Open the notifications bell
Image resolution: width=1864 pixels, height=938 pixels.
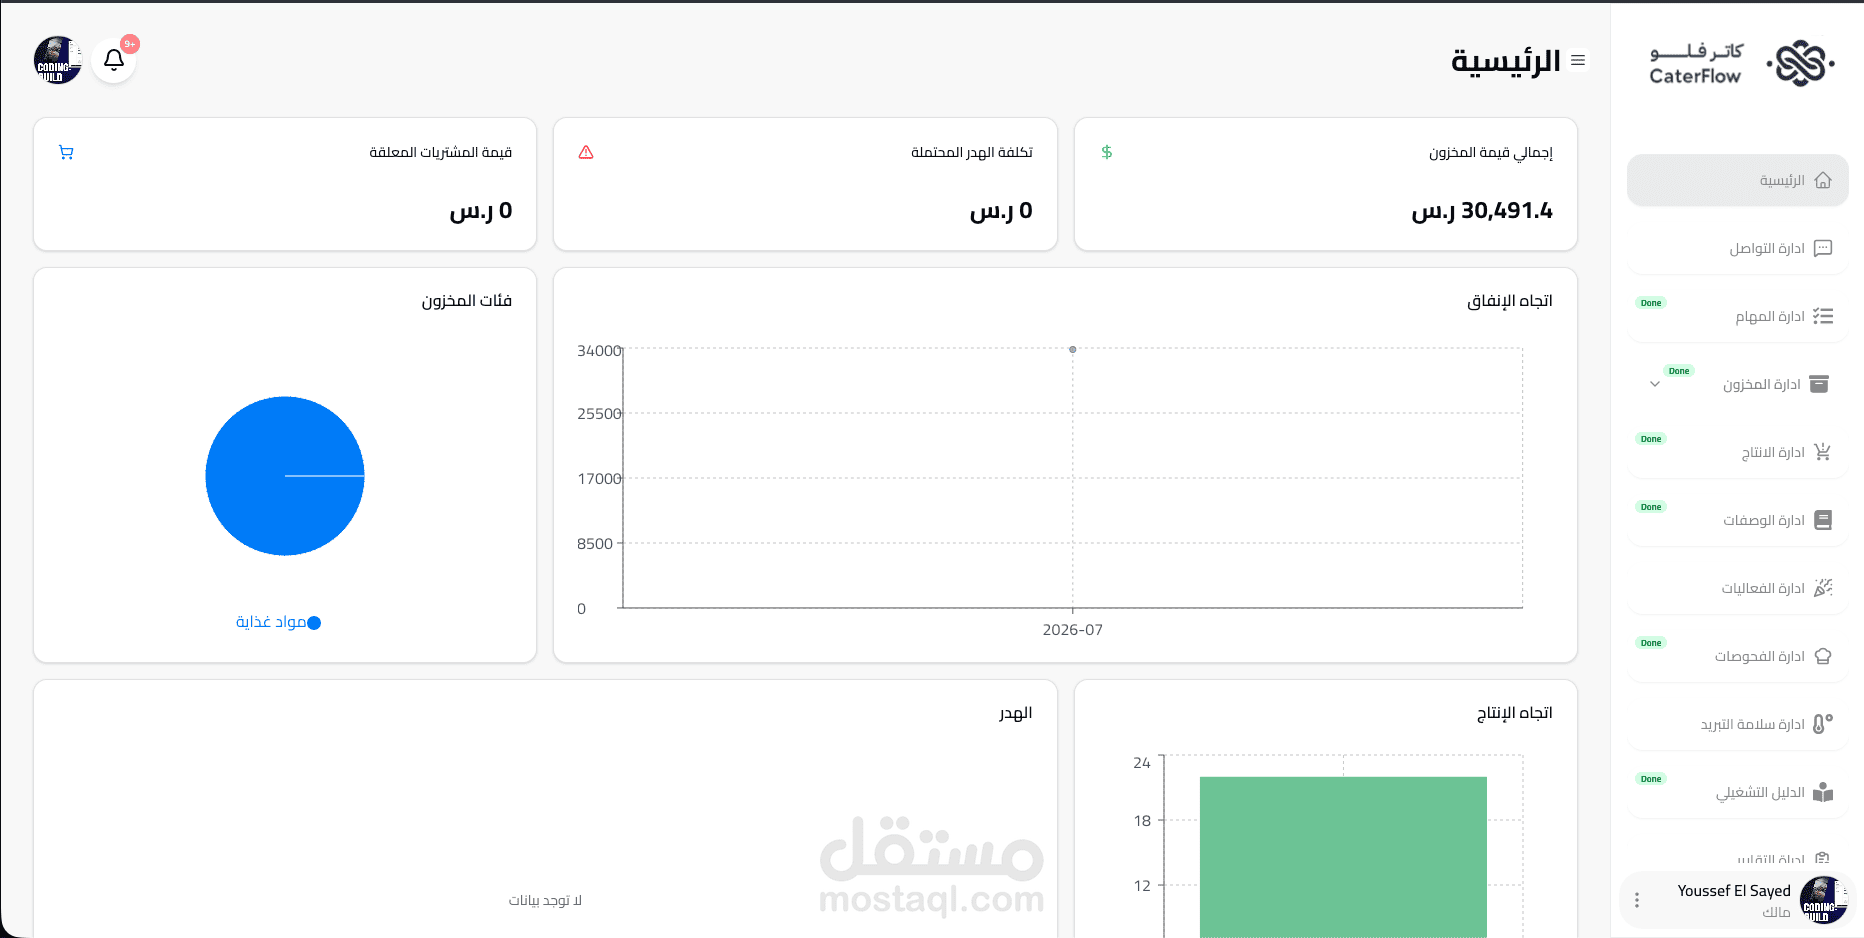pos(114,60)
